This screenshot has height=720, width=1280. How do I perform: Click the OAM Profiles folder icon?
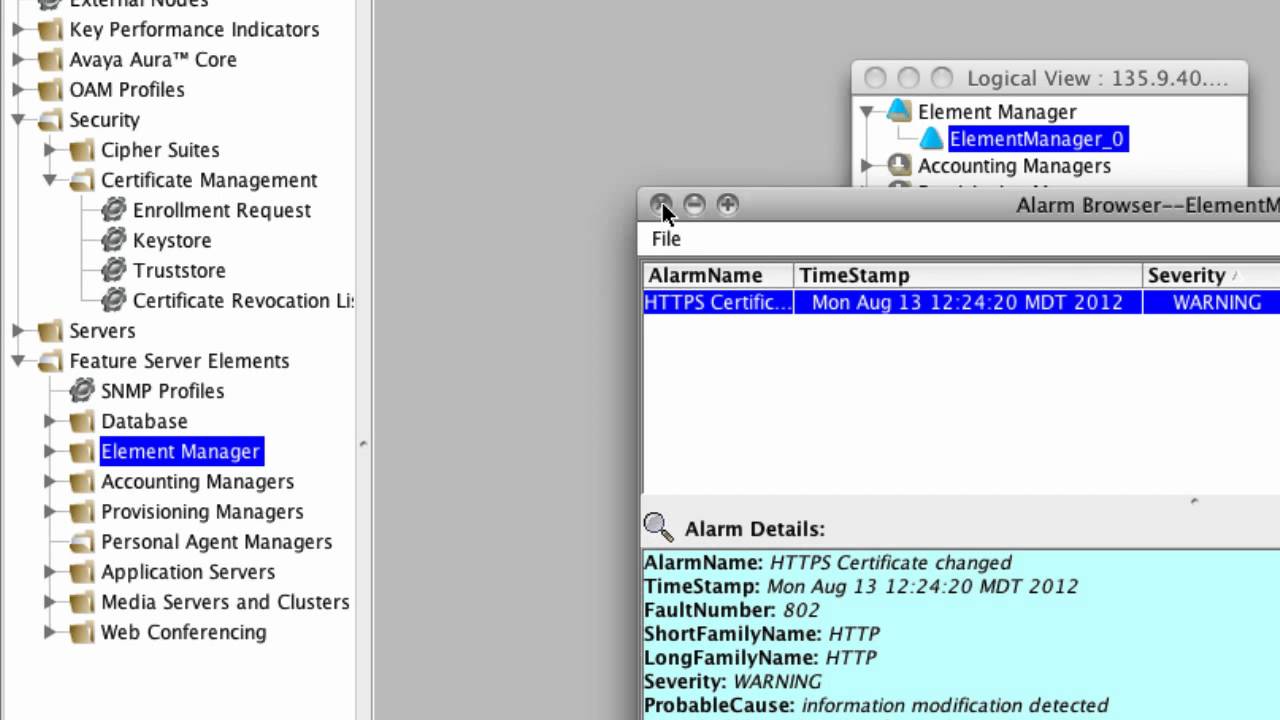coord(50,90)
